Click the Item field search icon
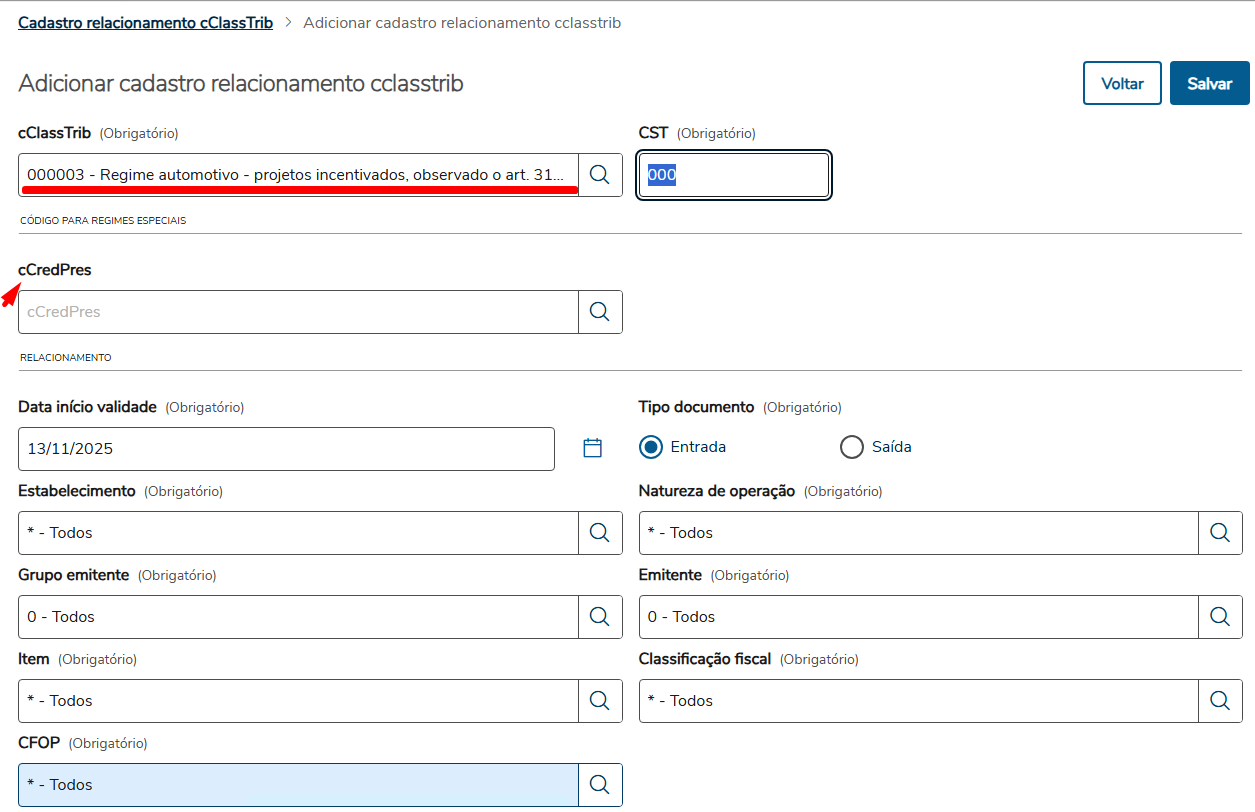The width and height of the screenshot is (1255, 812). [600, 701]
